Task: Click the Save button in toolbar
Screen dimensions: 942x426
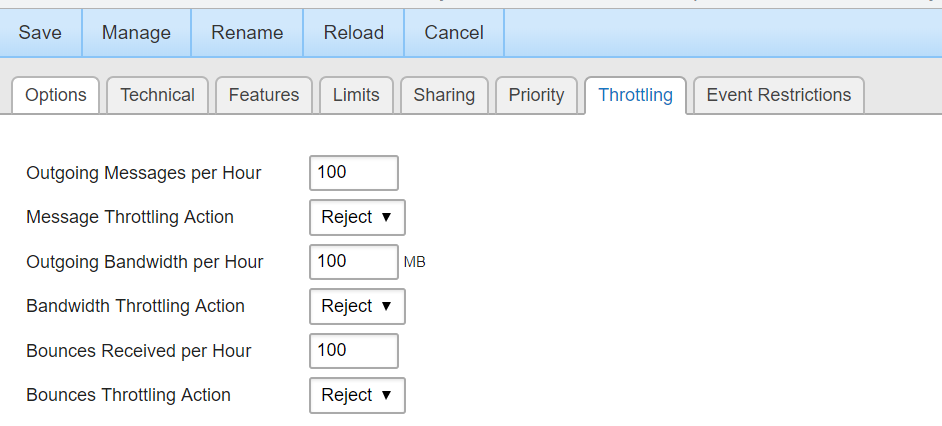Action: click(40, 33)
